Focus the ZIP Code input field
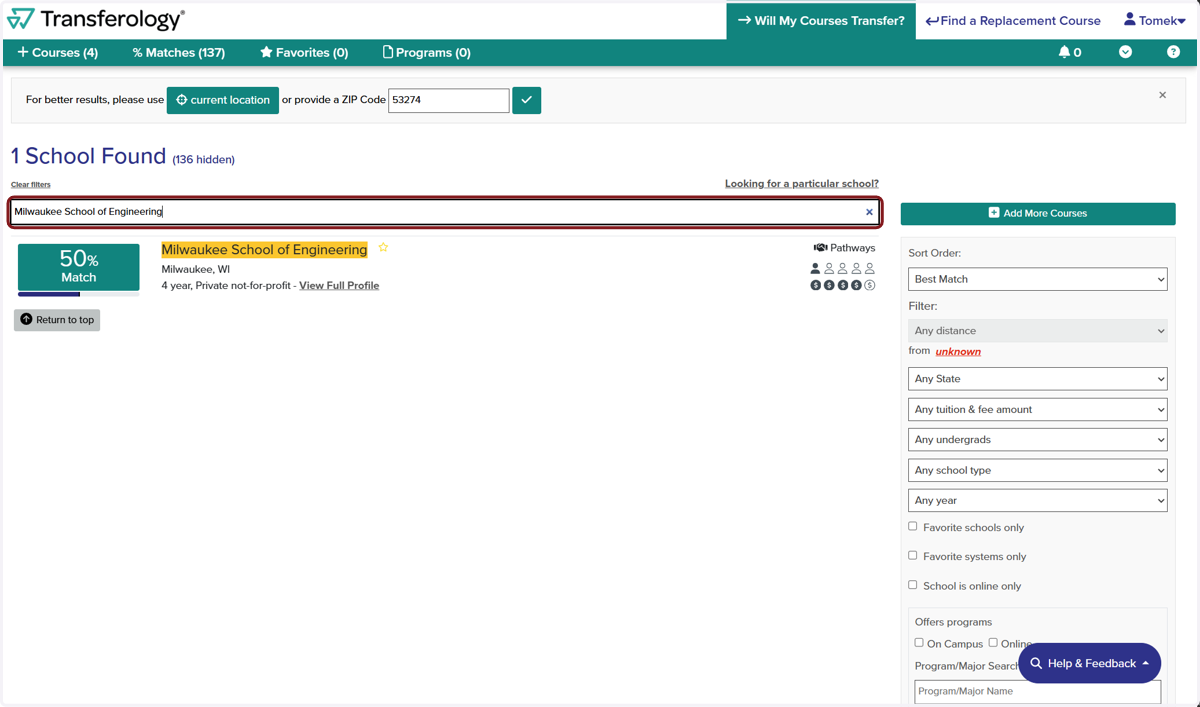This screenshot has height=707, width=1200. click(x=448, y=100)
